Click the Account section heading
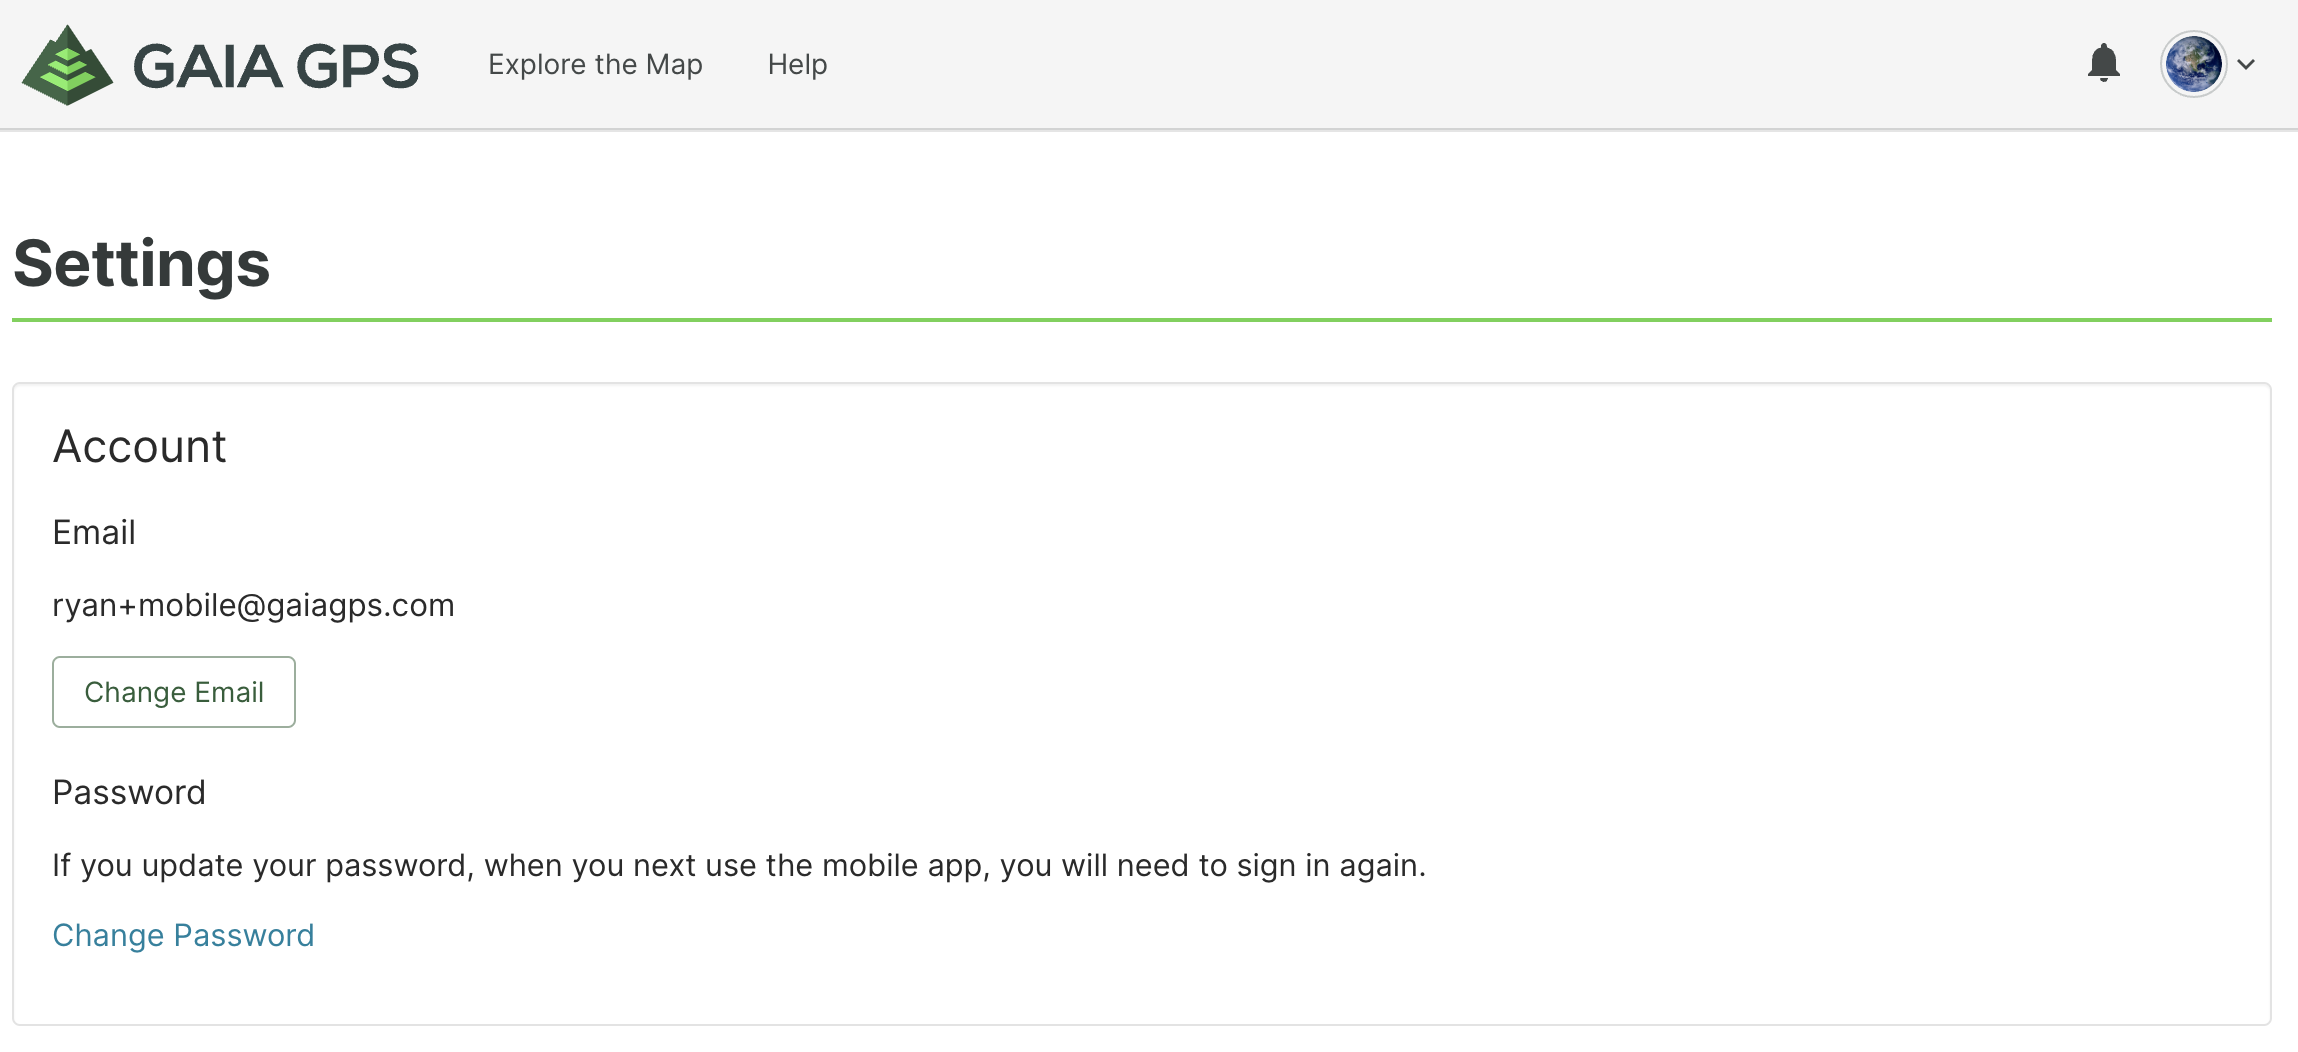This screenshot has width=2298, height=1052. (139, 446)
